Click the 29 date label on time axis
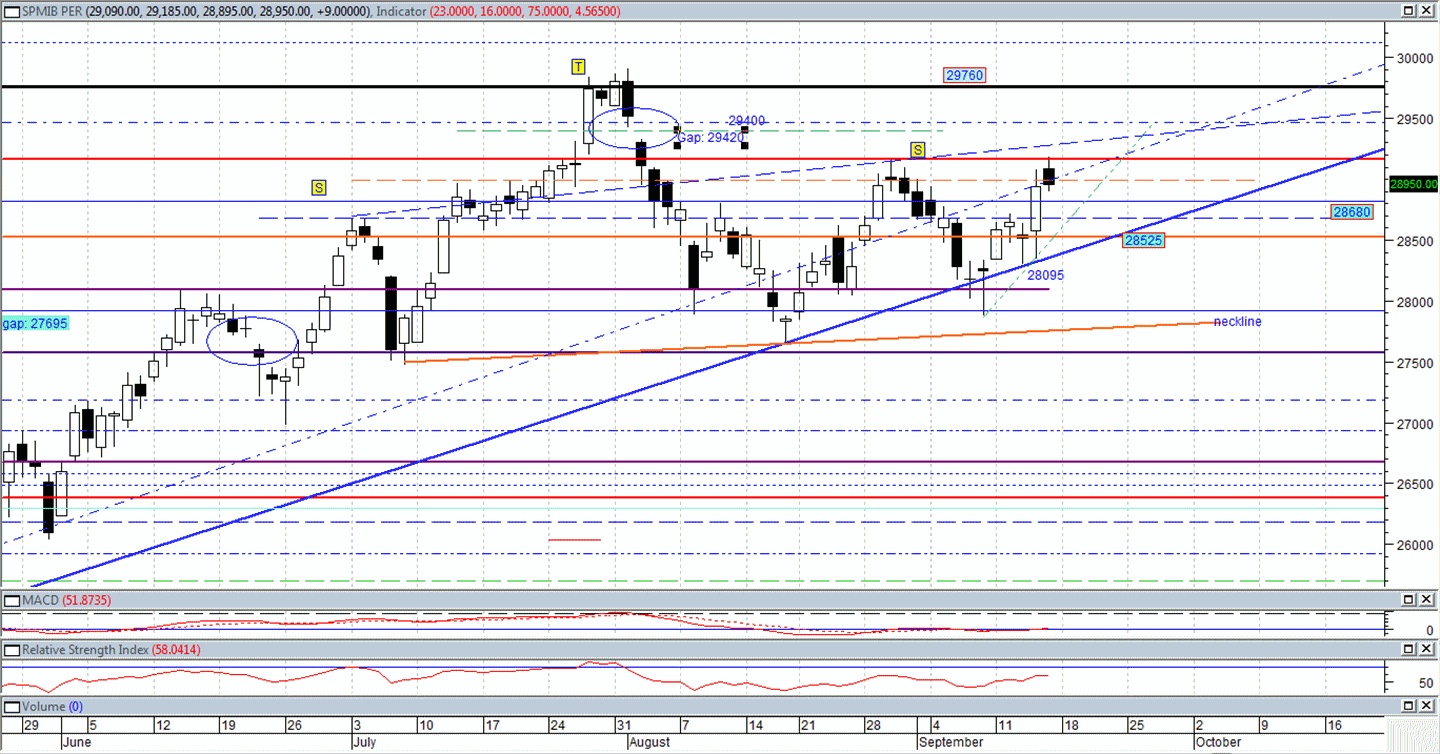 pos(31,726)
